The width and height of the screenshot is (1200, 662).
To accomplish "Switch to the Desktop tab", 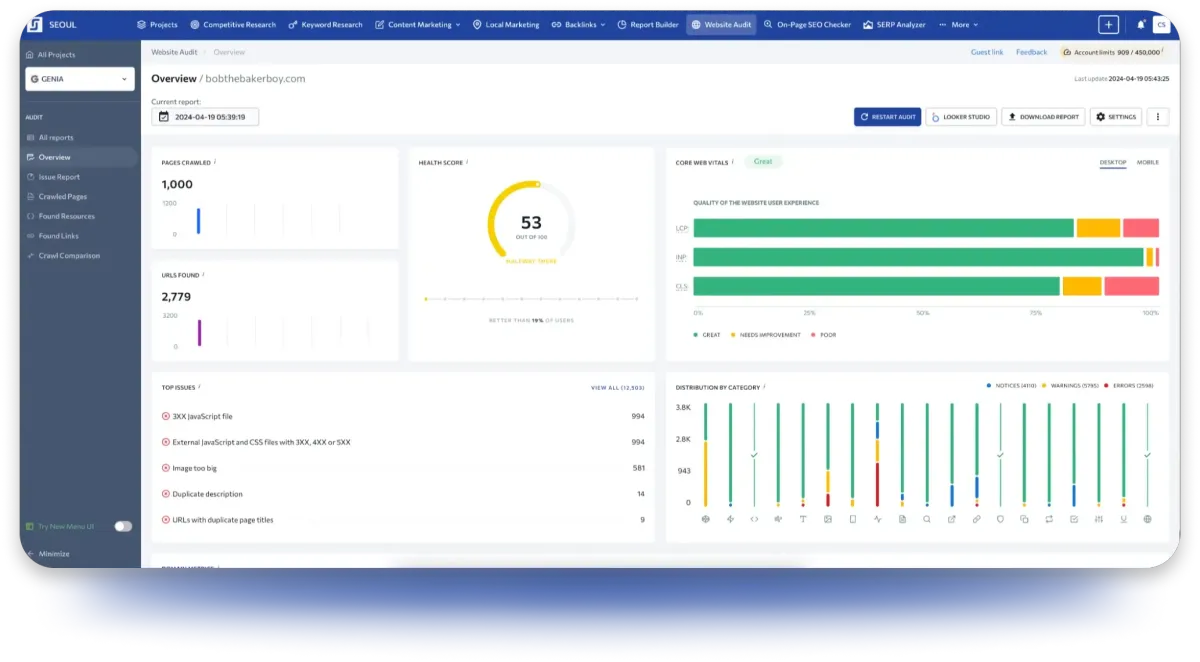I will (1113, 162).
